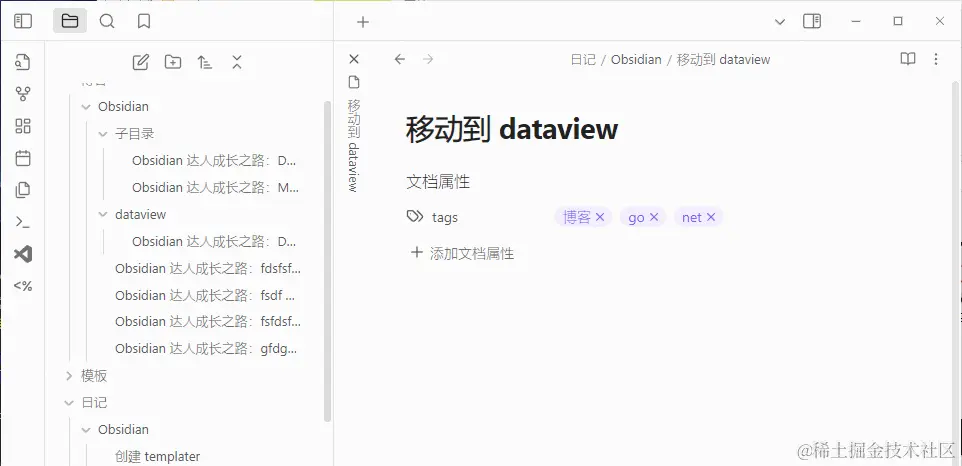Click 移动到 dataview in breadcrumb
Viewport: 962px width, 466px height.
(x=723, y=59)
